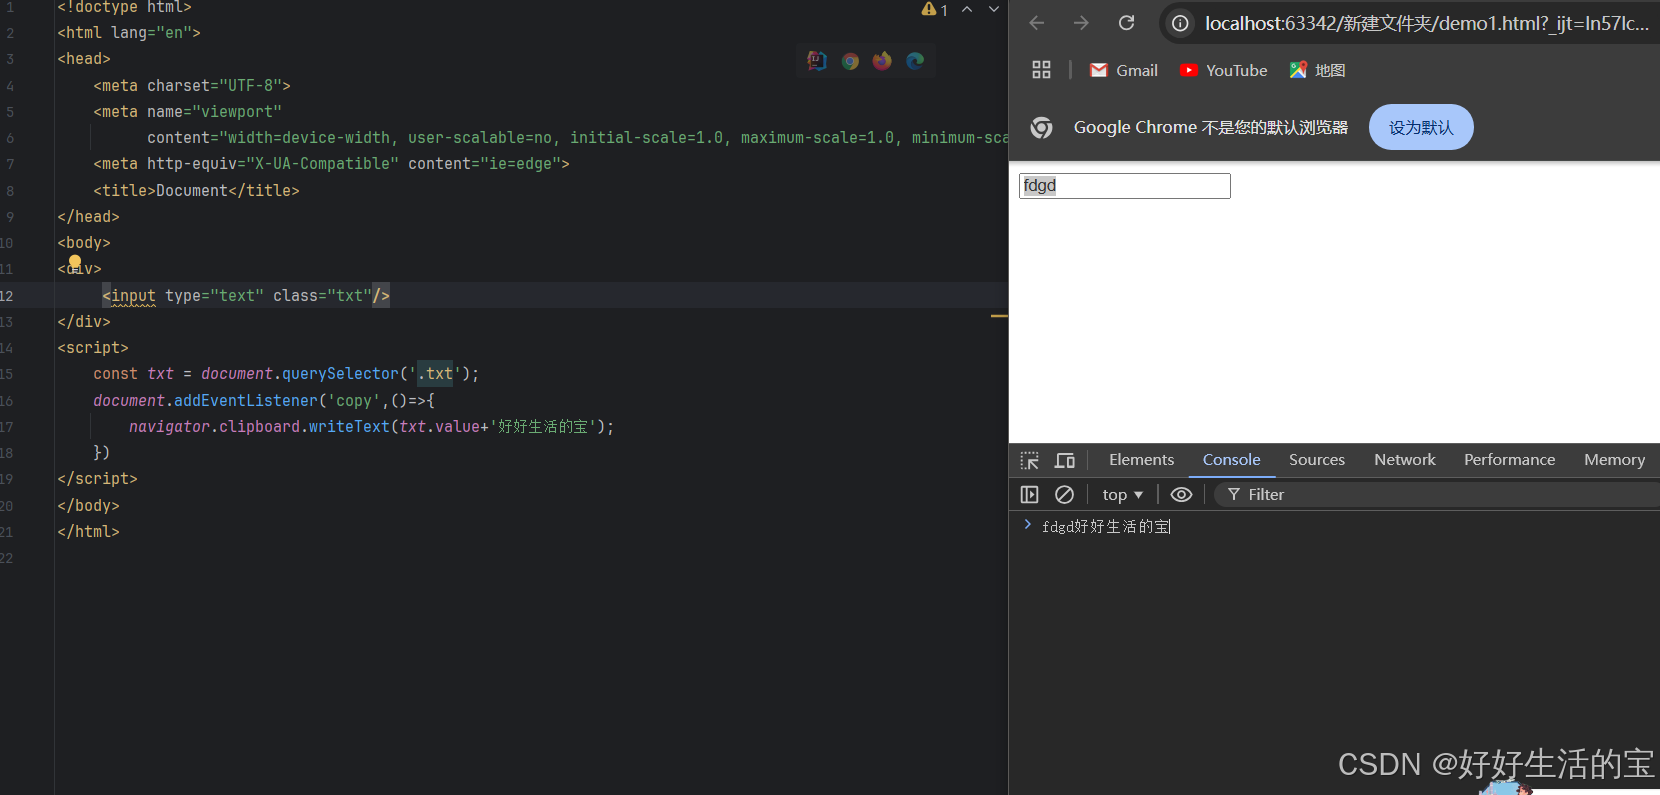Click the 'const txt' line in editor

point(286,374)
